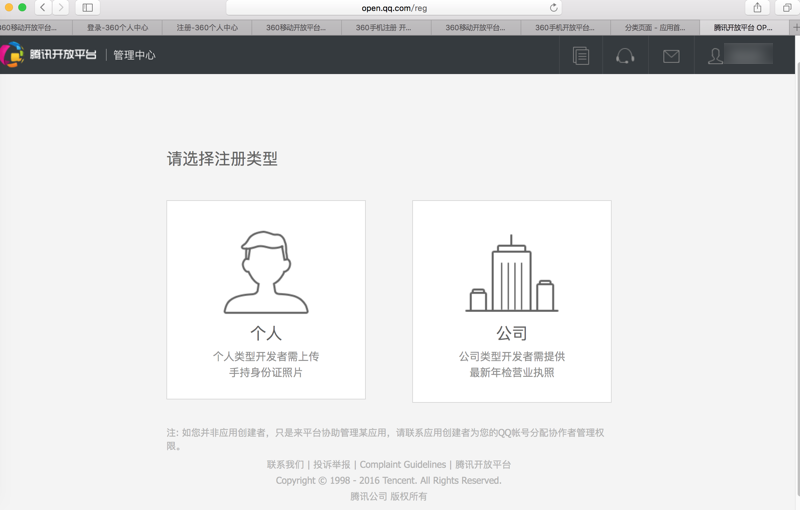The height and width of the screenshot is (510, 800).
Task: Select the 腾讯开放平台 OP tab
Action: point(745,28)
